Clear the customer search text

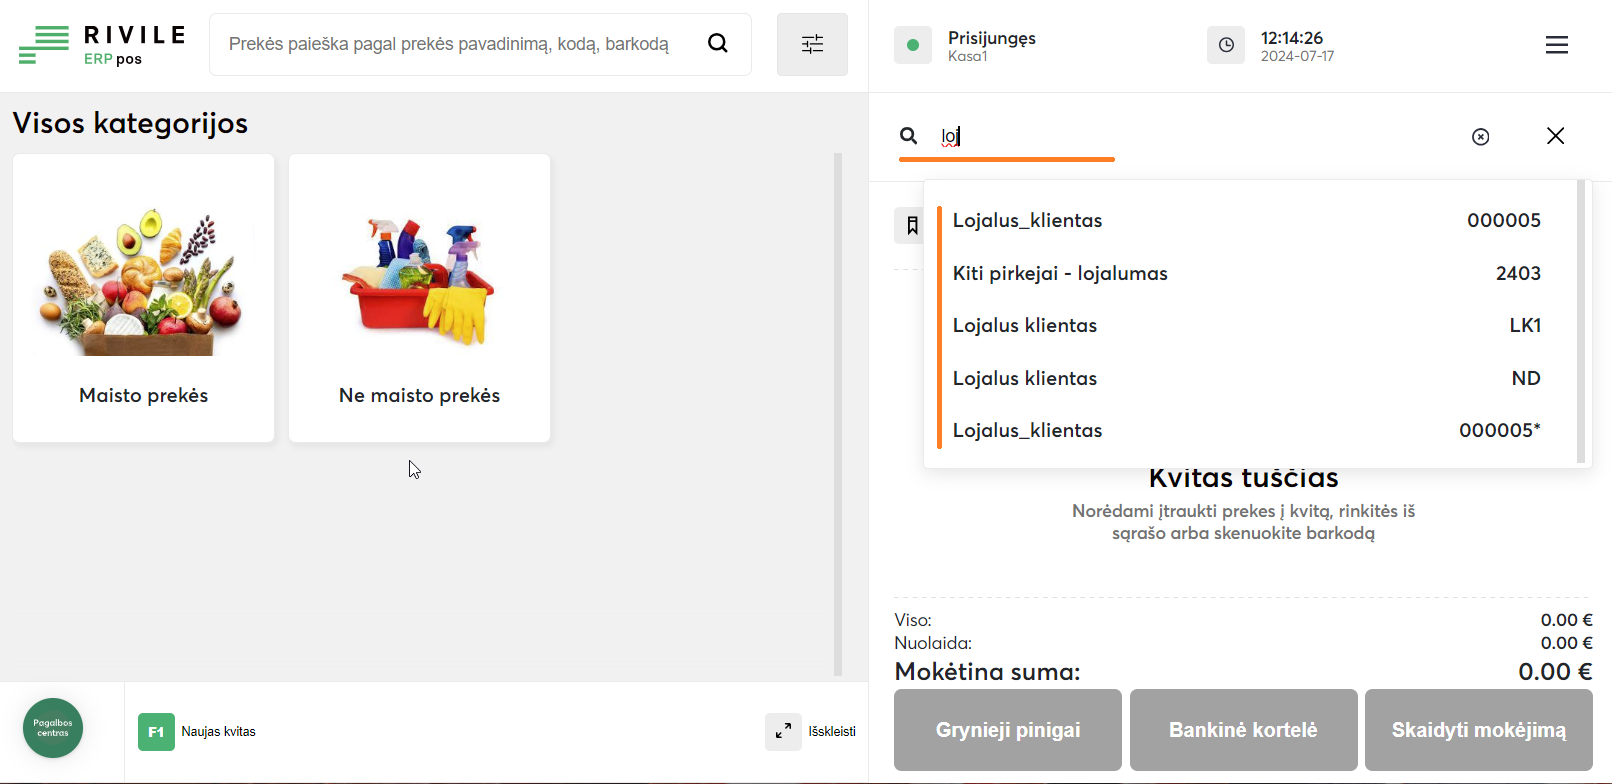[x=1480, y=137]
